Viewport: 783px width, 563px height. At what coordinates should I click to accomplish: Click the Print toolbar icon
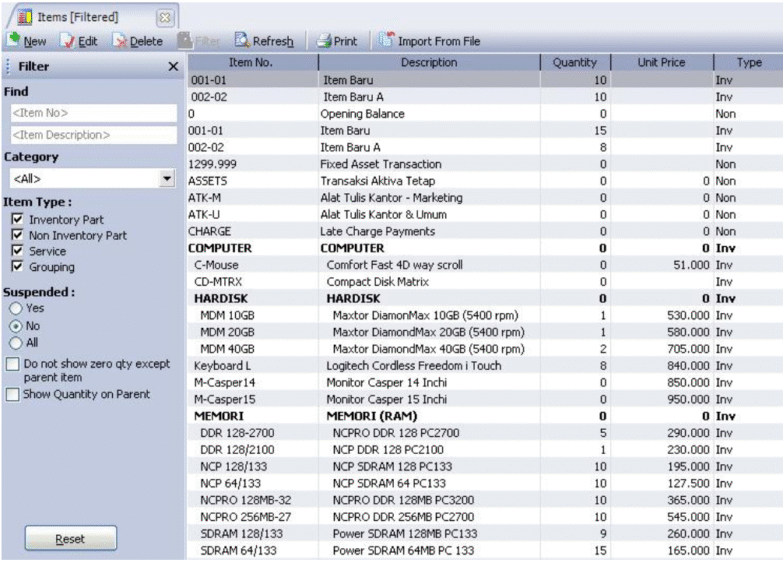pyautogui.click(x=324, y=41)
